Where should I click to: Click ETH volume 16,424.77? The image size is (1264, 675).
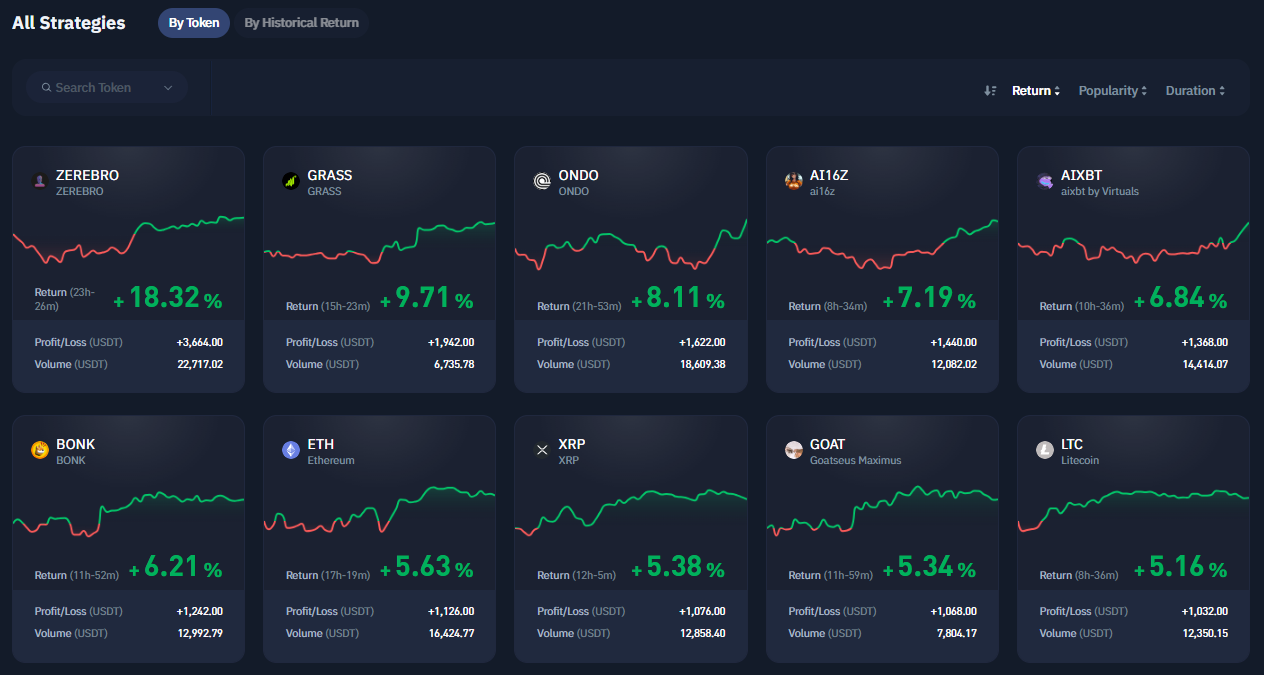[x=450, y=633]
